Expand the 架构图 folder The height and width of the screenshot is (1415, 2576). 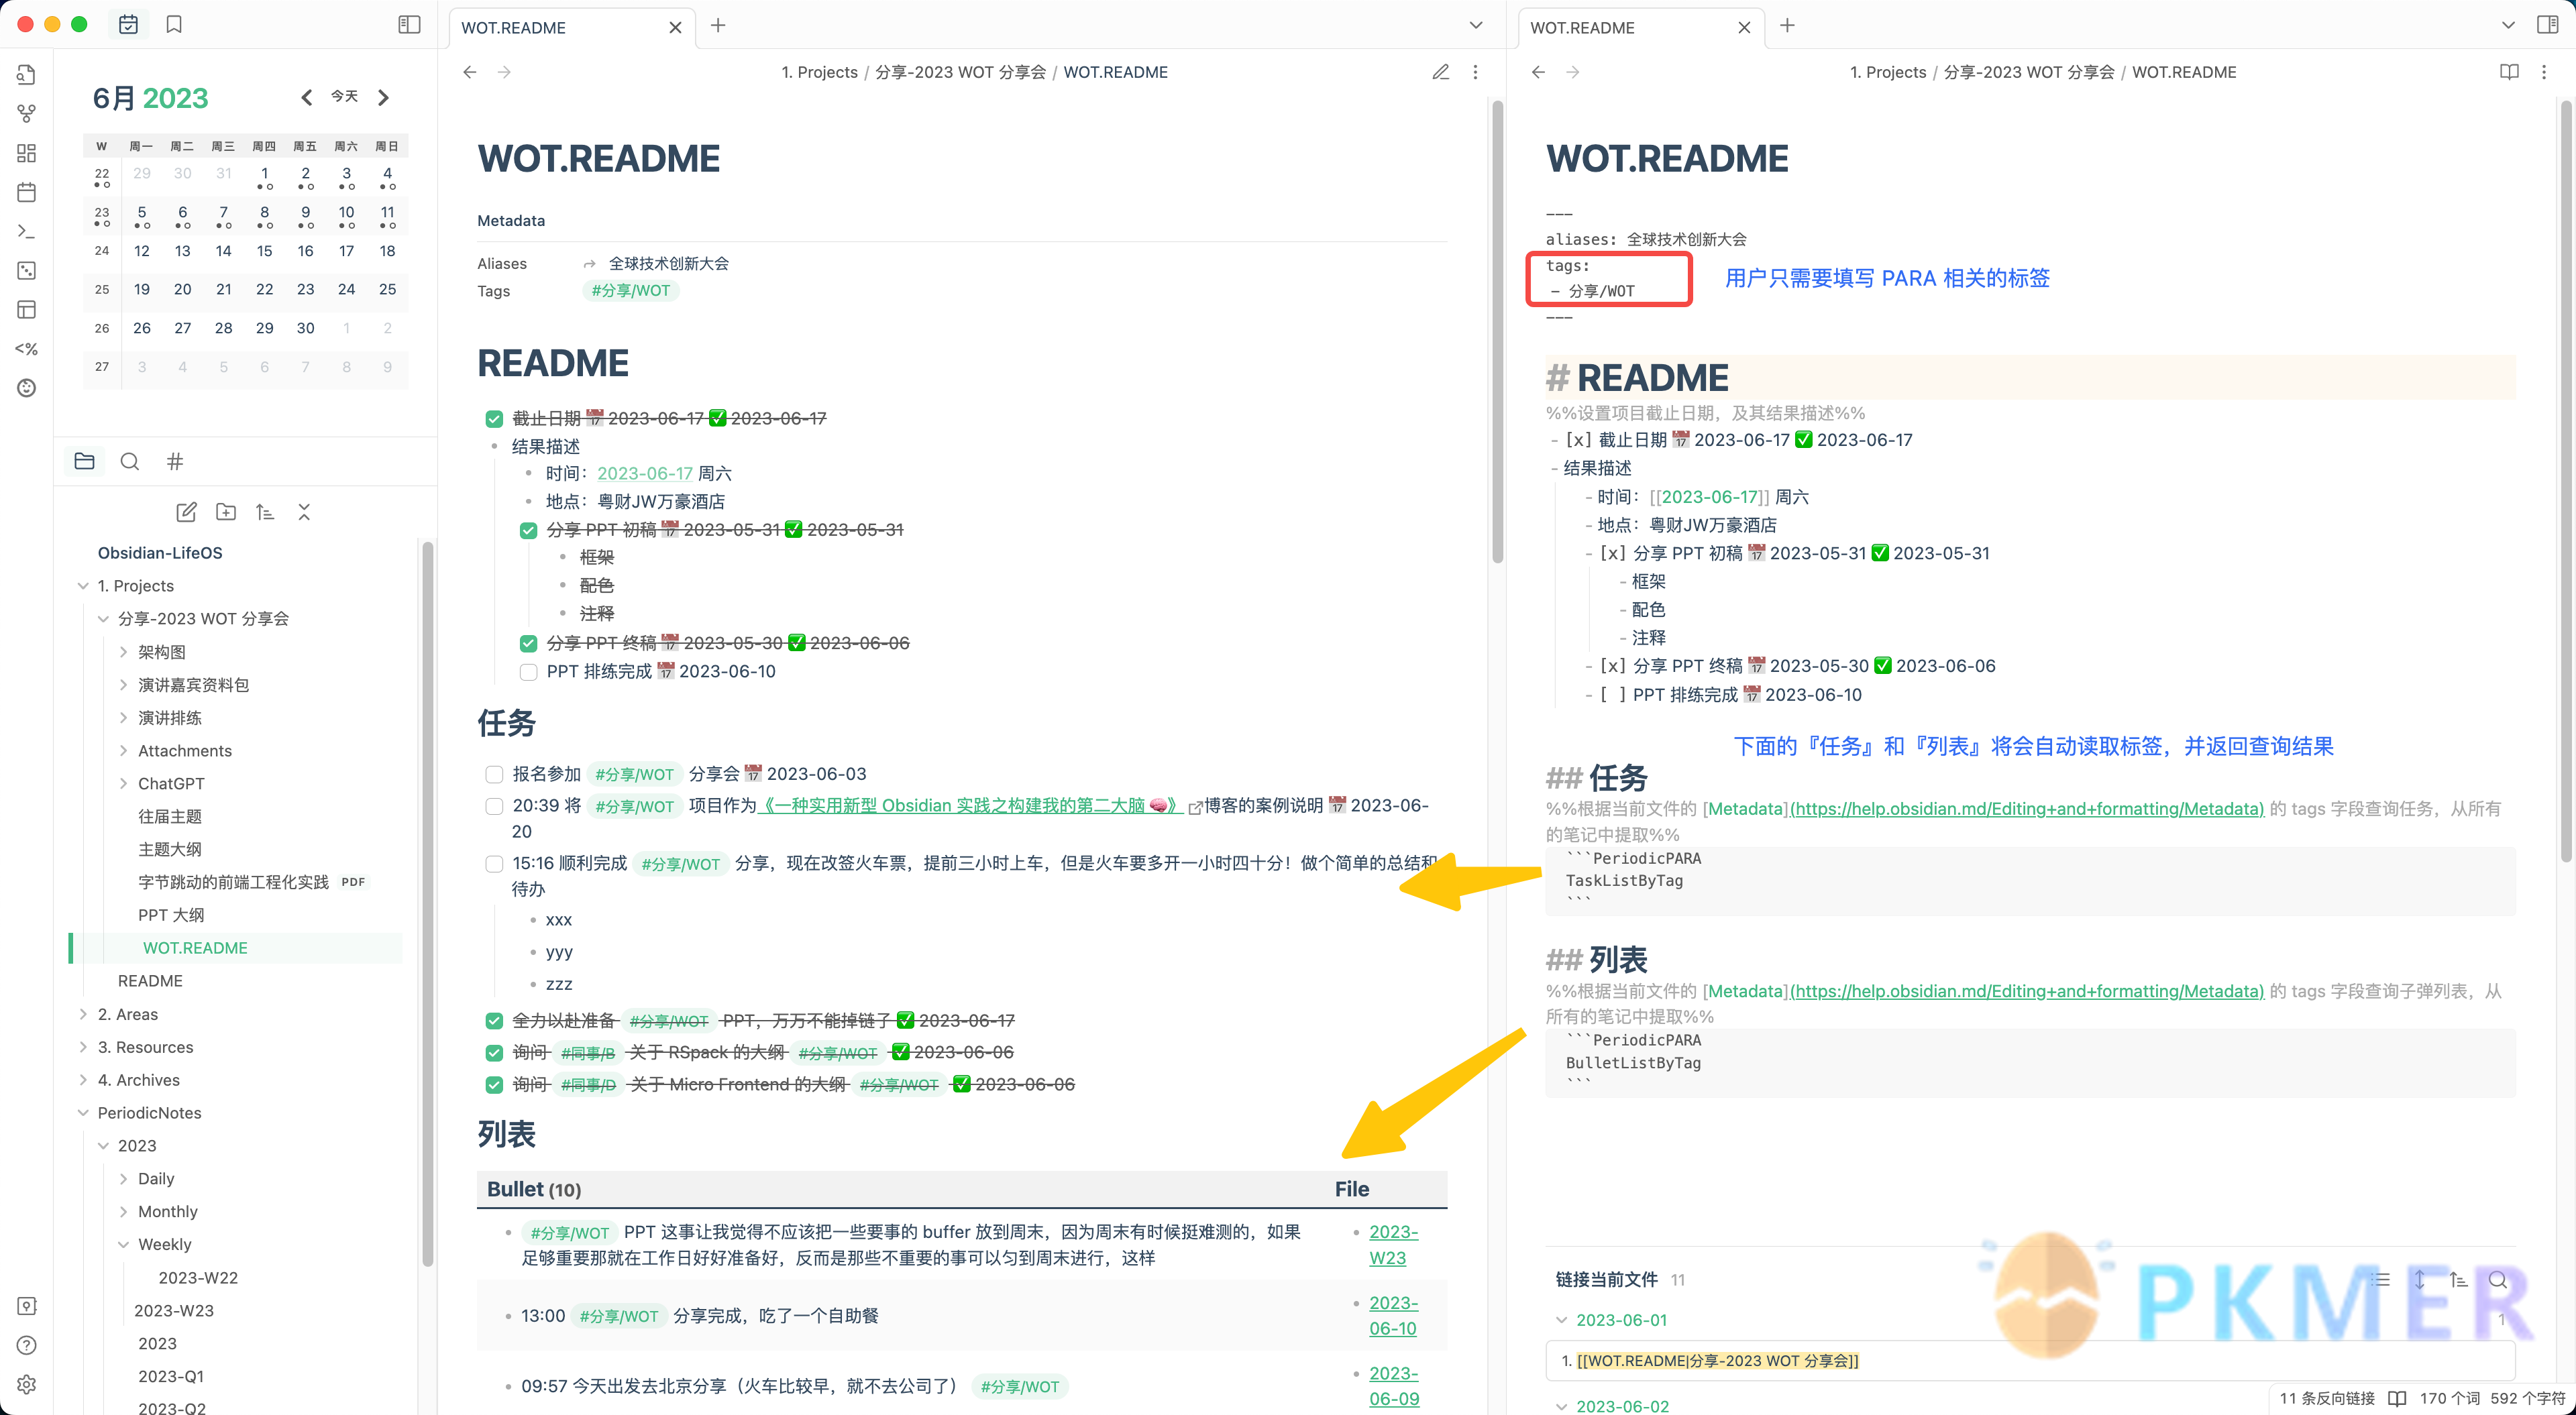pyautogui.click(x=123, y=652)
